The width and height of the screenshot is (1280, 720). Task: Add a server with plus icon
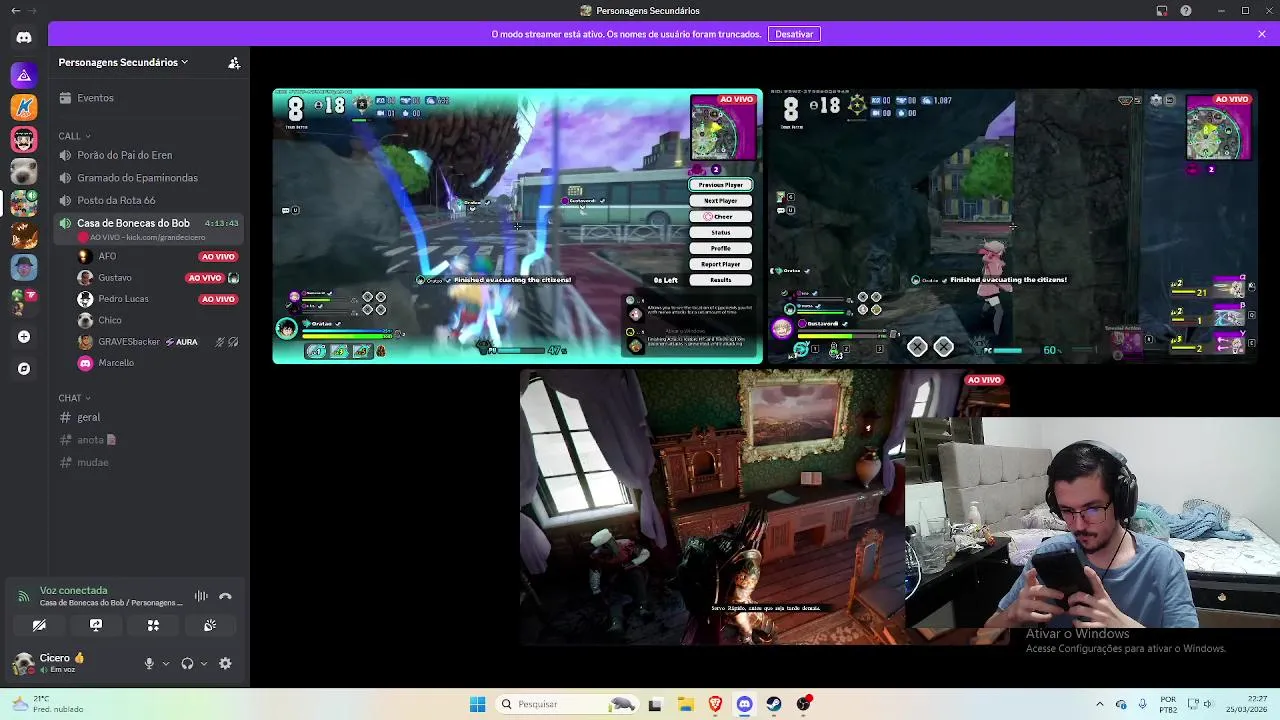tap(24, 337)
